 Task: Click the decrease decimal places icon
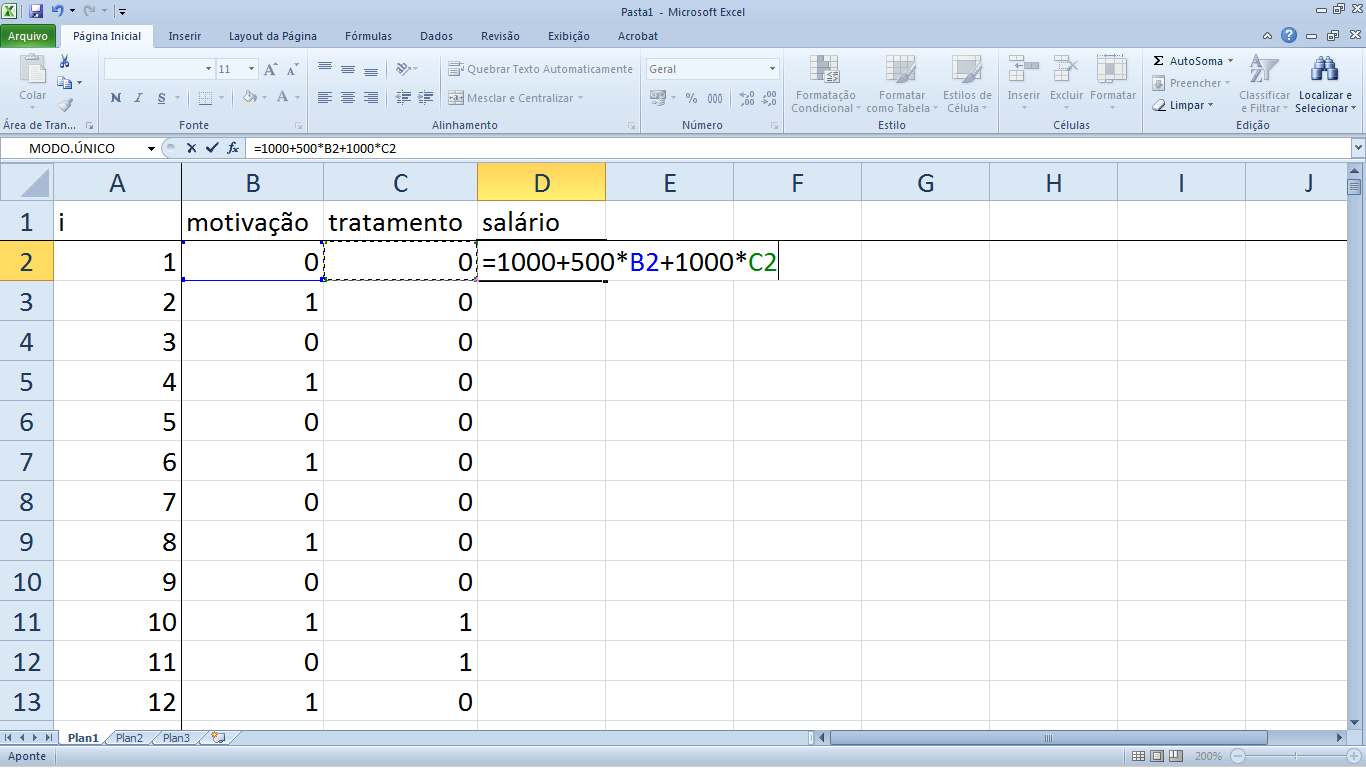769,98
